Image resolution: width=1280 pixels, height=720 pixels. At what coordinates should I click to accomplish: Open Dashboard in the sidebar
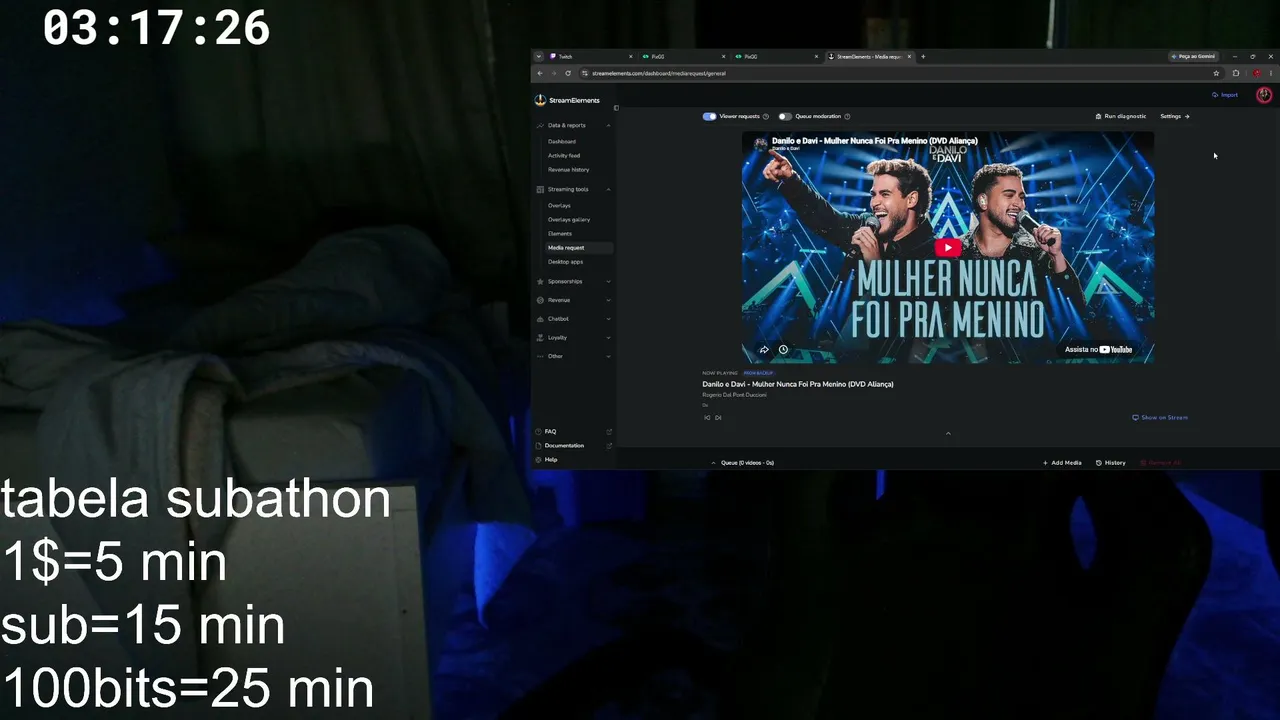click(562, 141)
